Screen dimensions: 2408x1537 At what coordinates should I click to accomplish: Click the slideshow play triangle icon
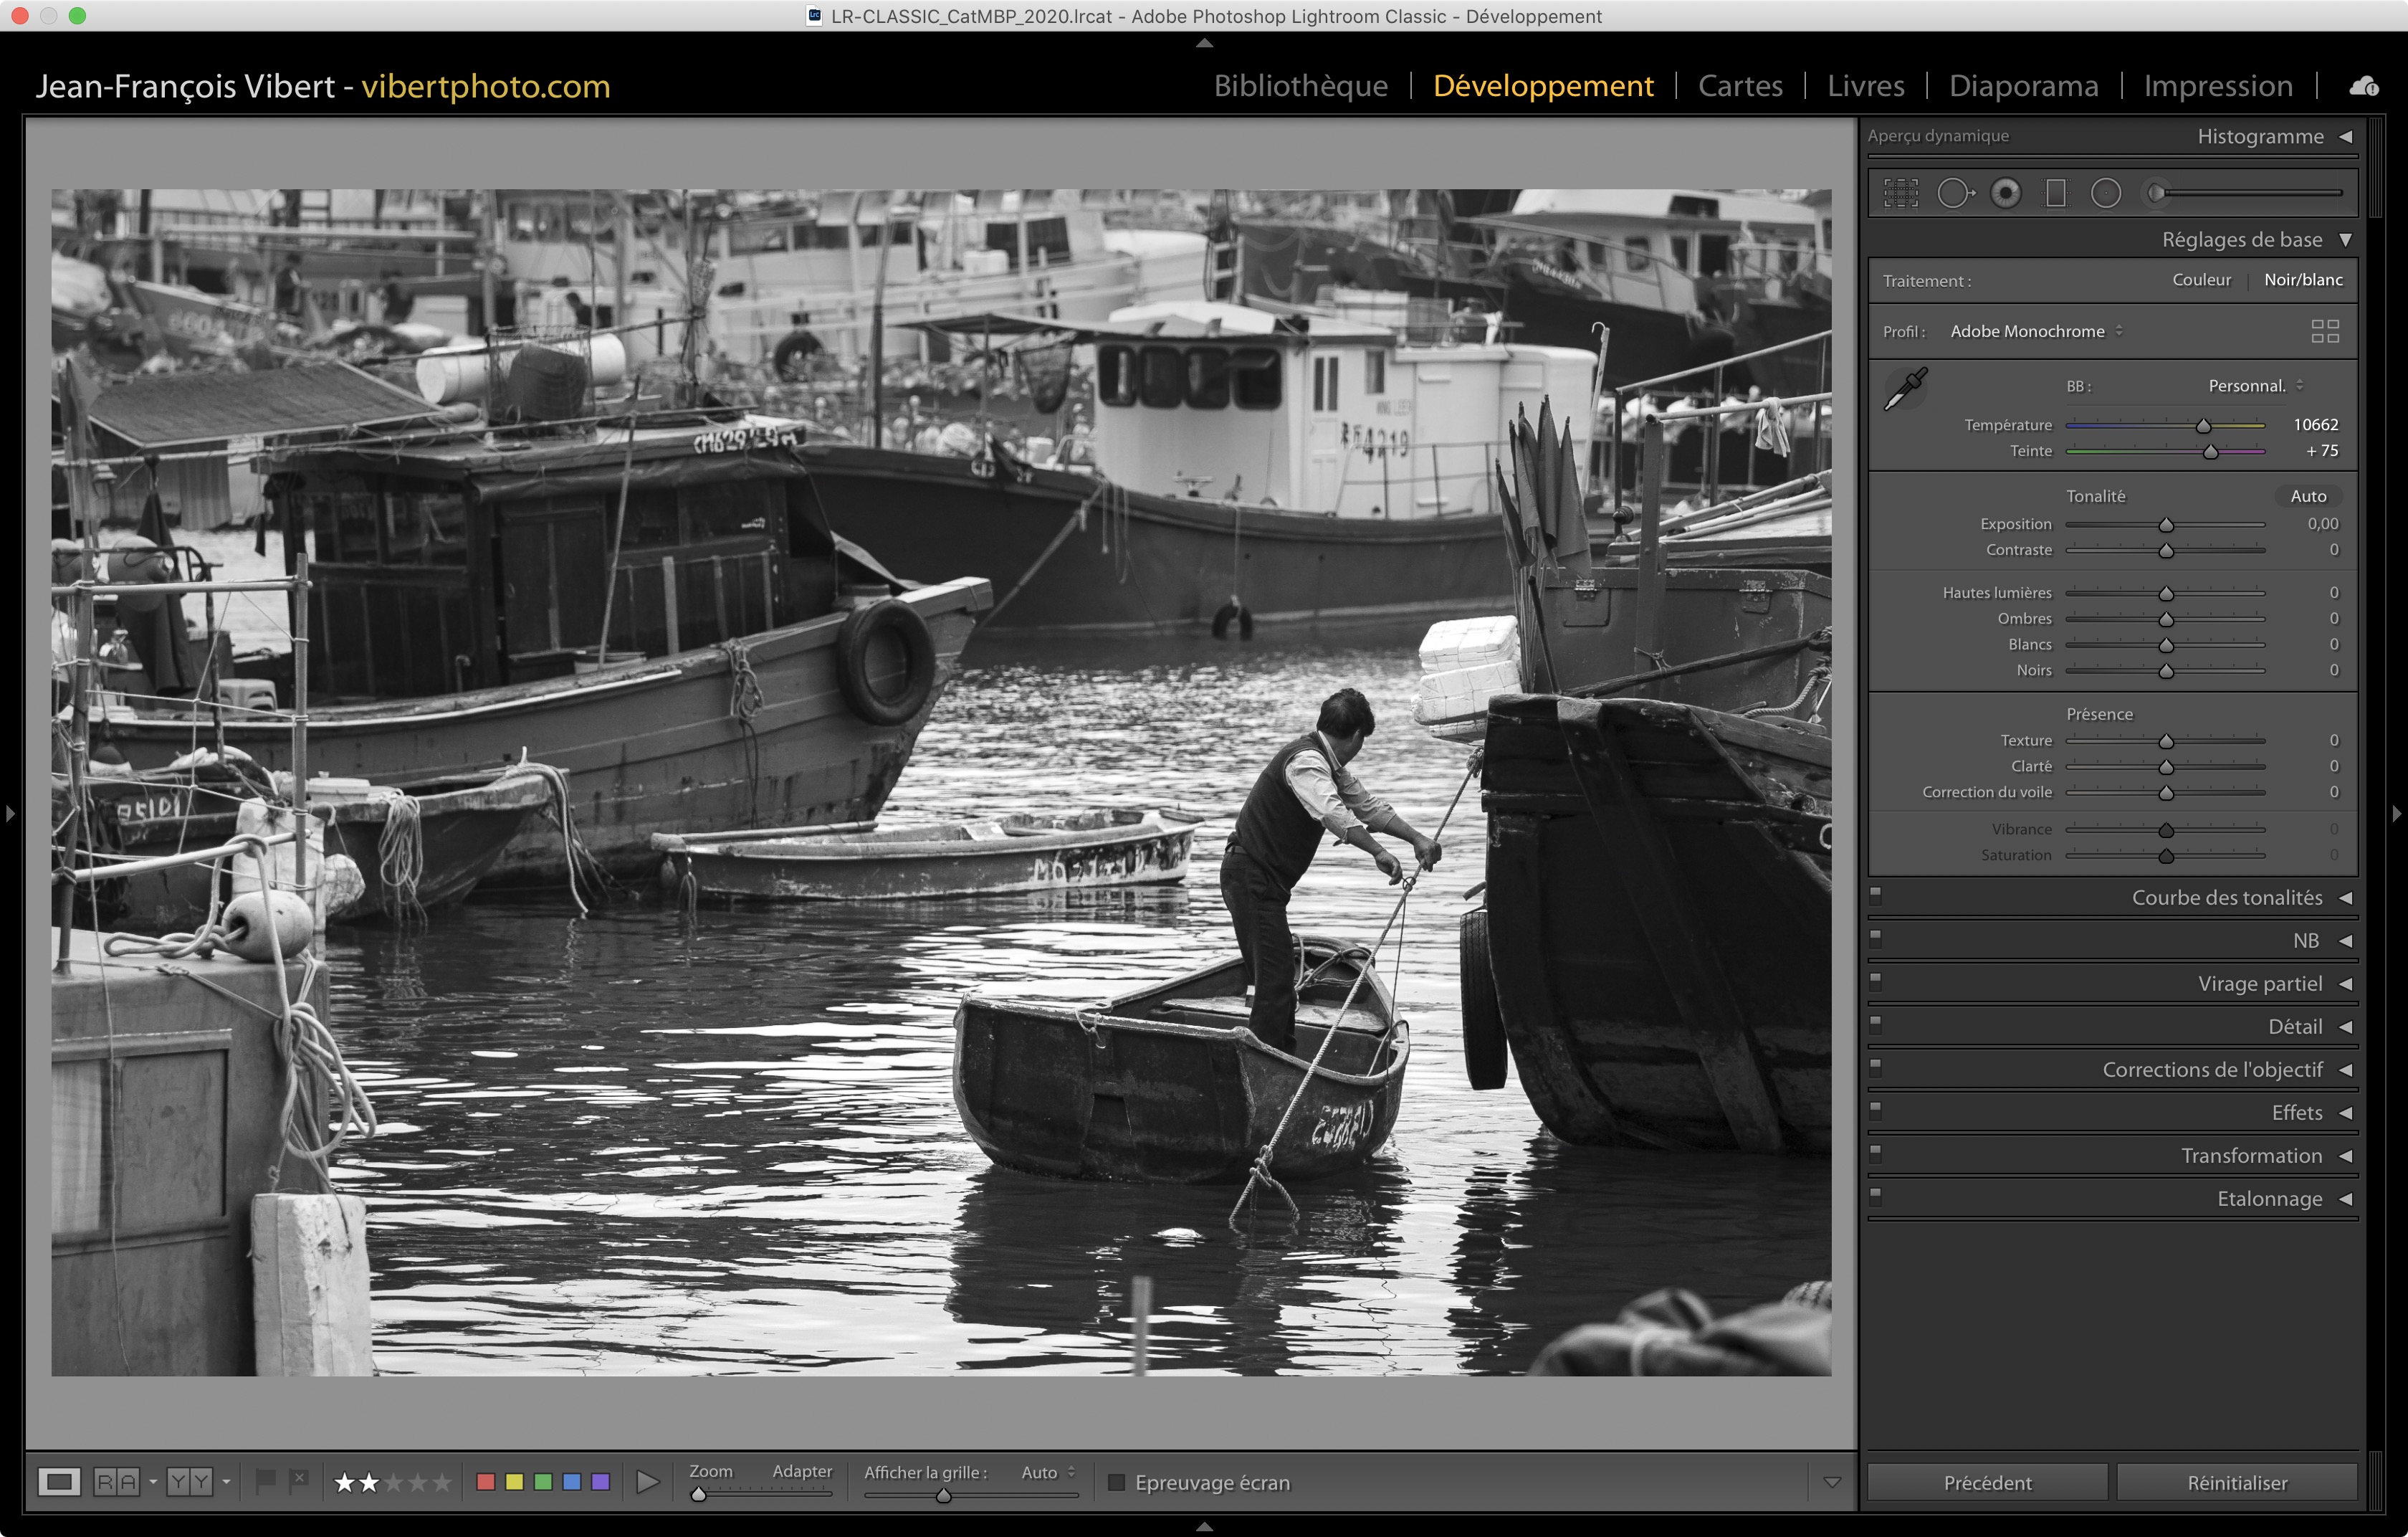point(648,1482)
